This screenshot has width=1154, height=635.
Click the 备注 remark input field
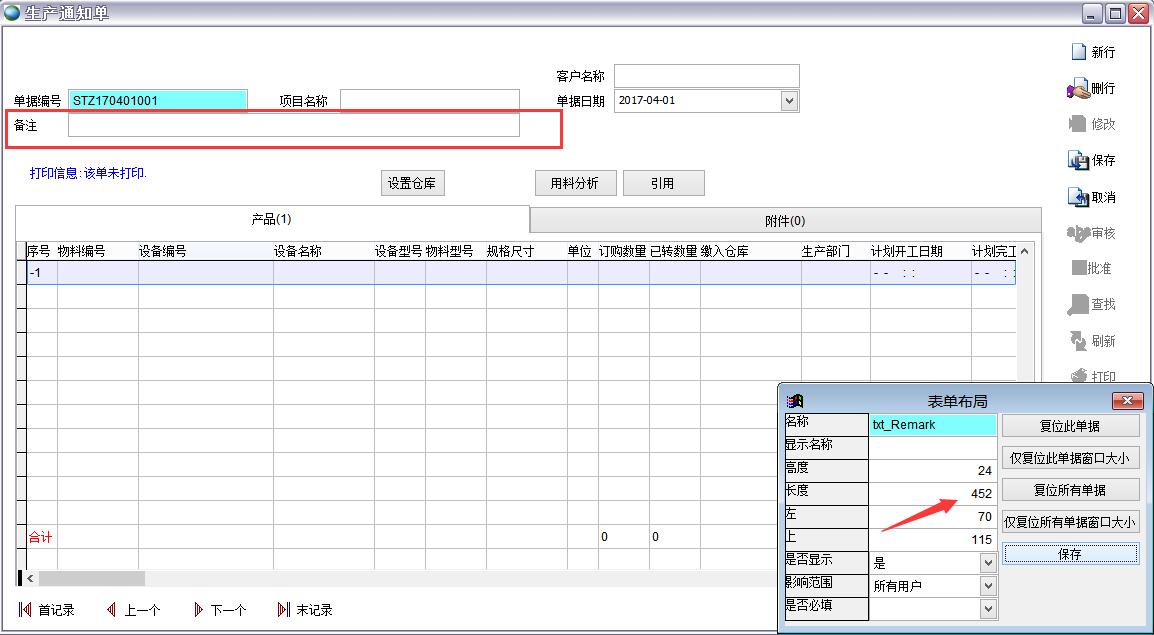point(293,125)
